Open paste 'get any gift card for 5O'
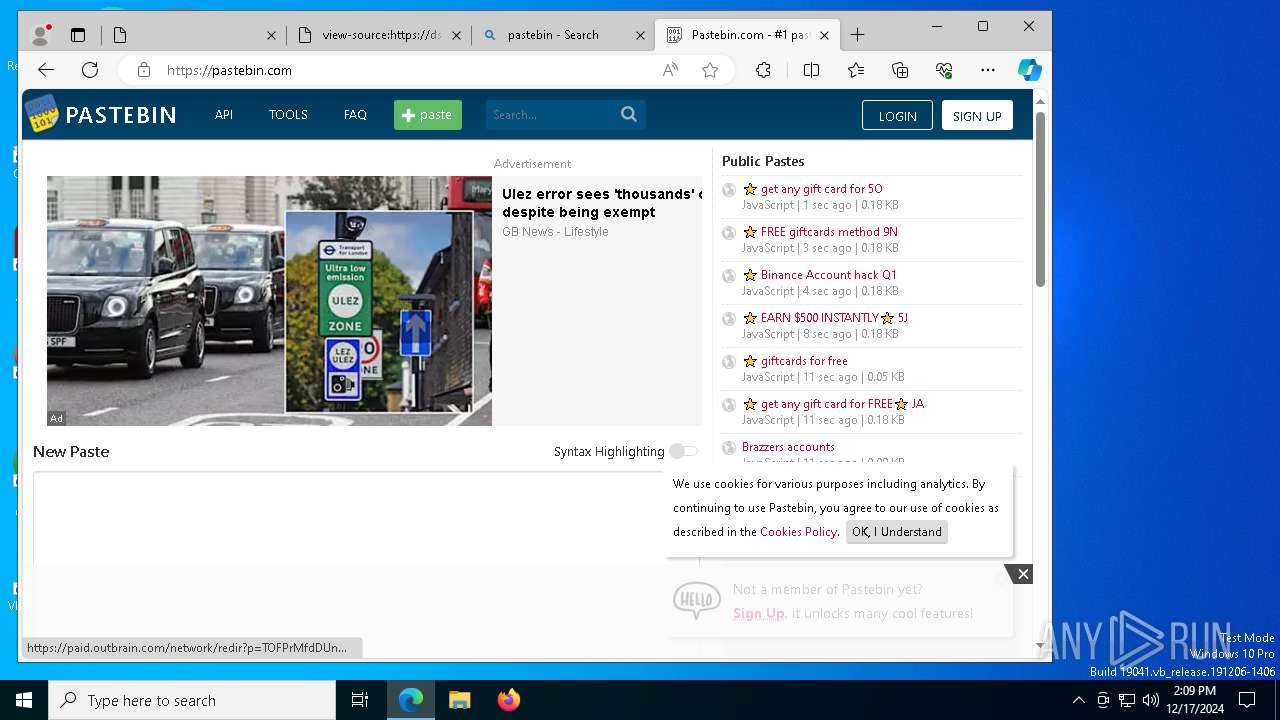1280x720 pixels. [x=821, y=188]
